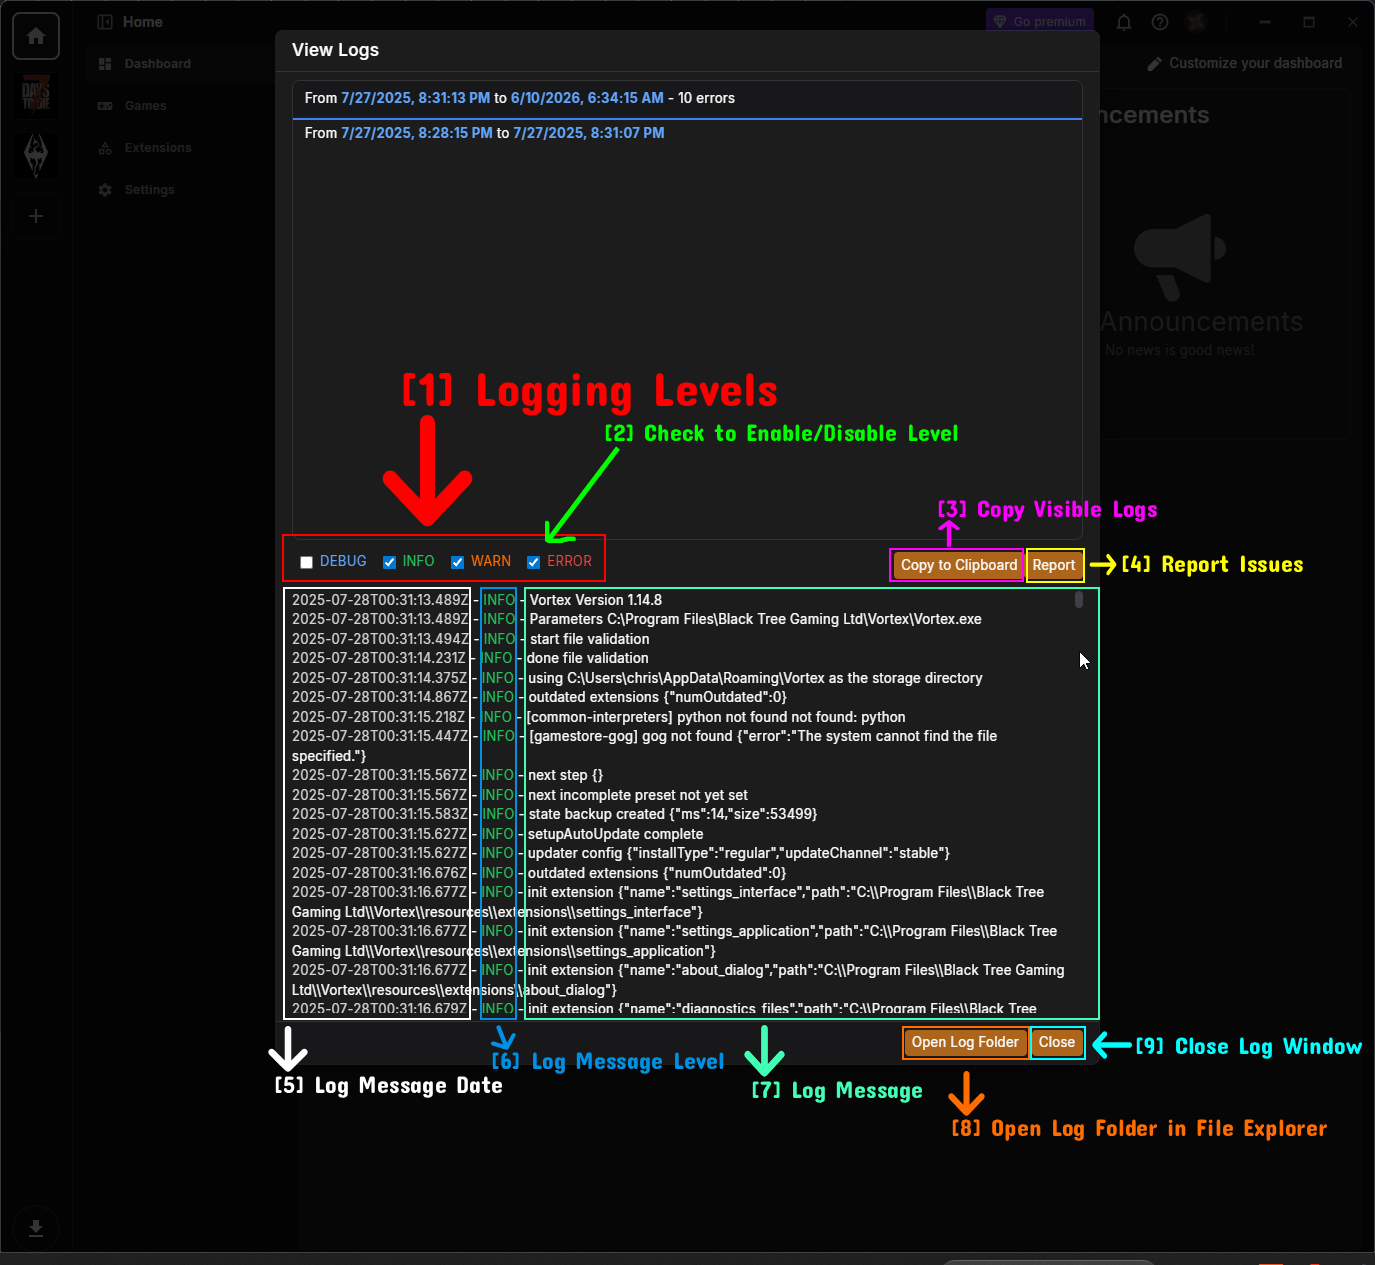The image size is (1375, 1265).
Task: Copy visible logs with Copy to Clipboard
Action: point(958,565)
